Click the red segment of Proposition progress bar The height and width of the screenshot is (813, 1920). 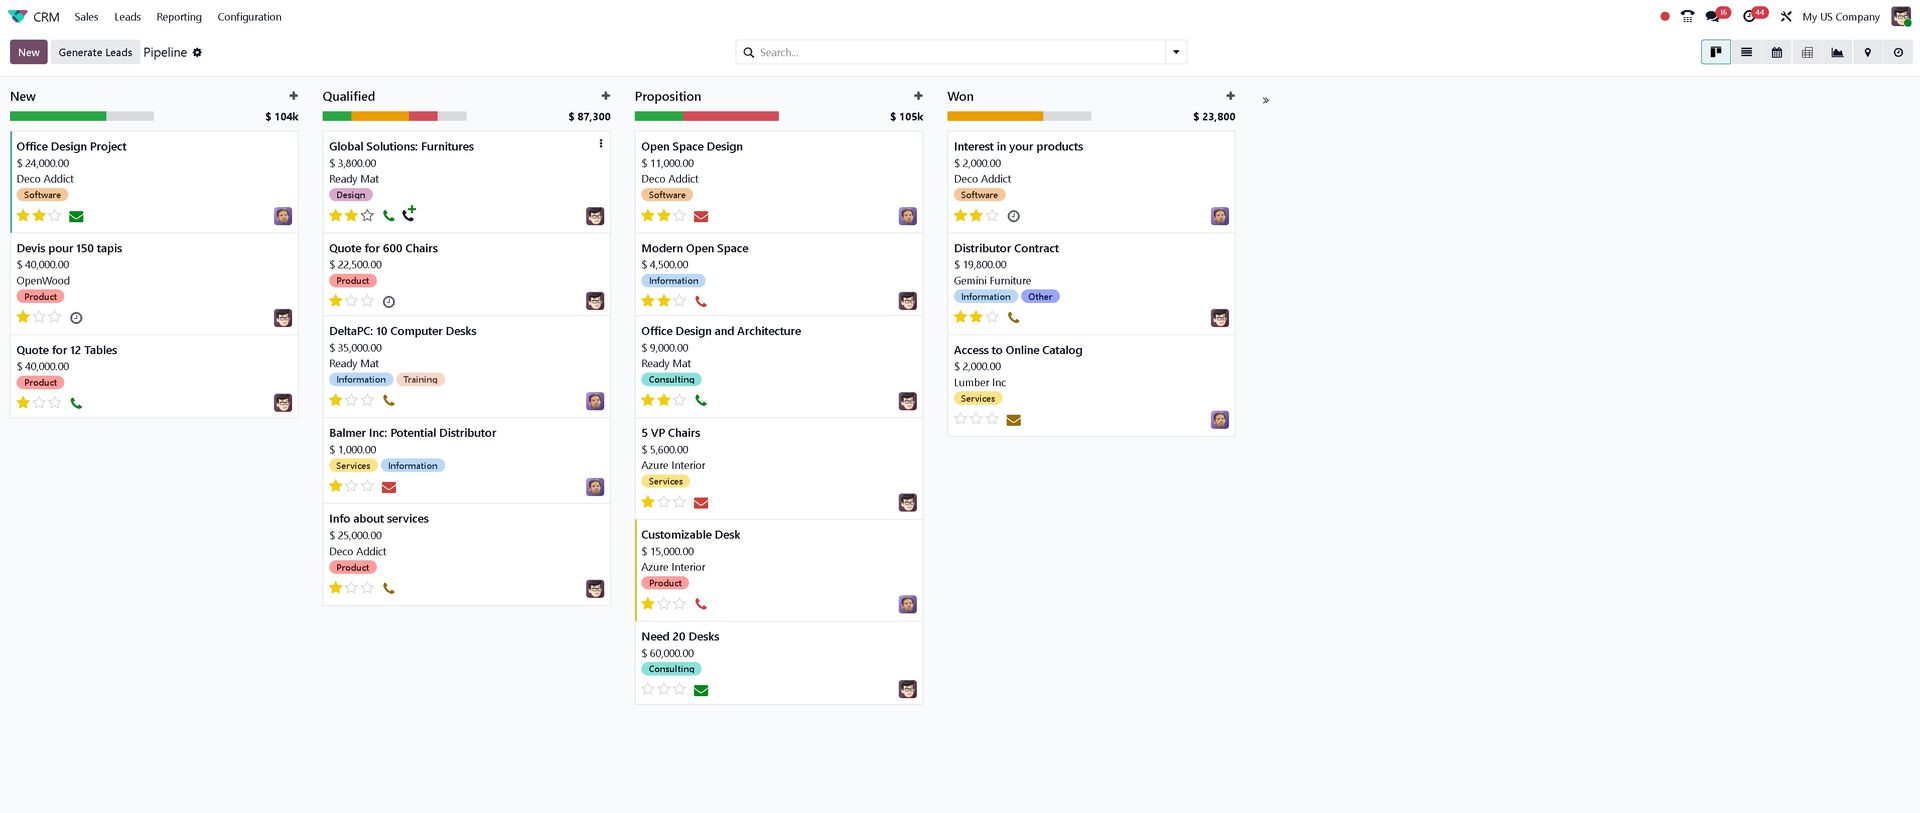(x=730, y=117)
